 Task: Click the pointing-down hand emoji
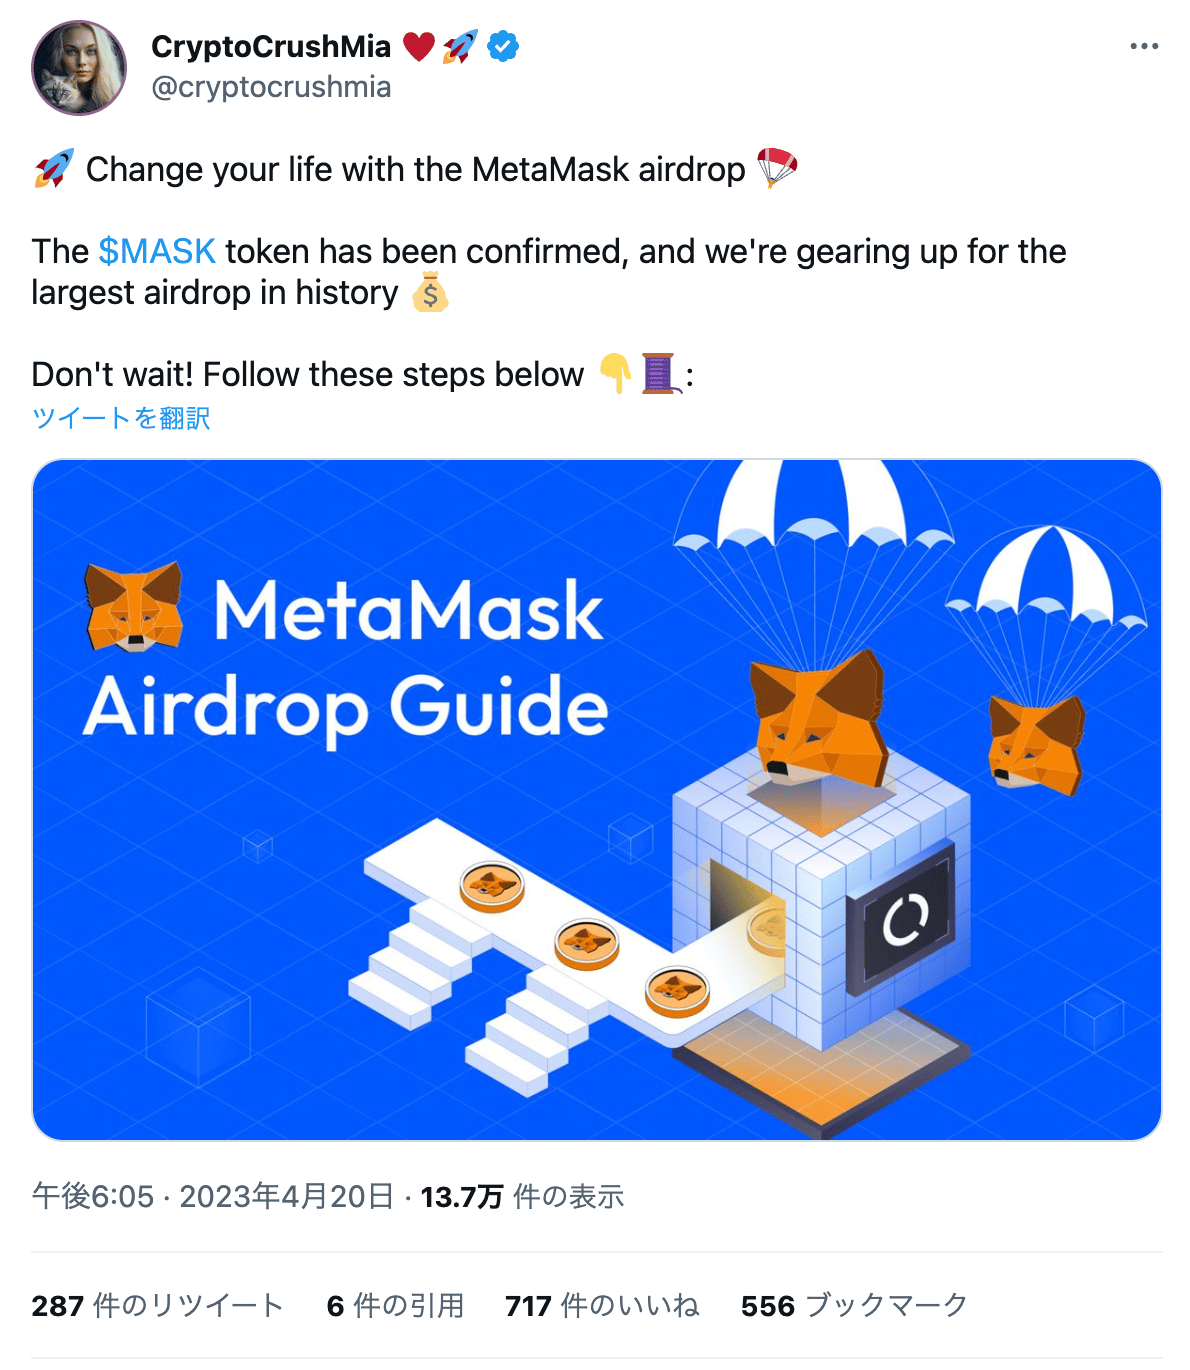pyautogui.click(x=615, y=373)
